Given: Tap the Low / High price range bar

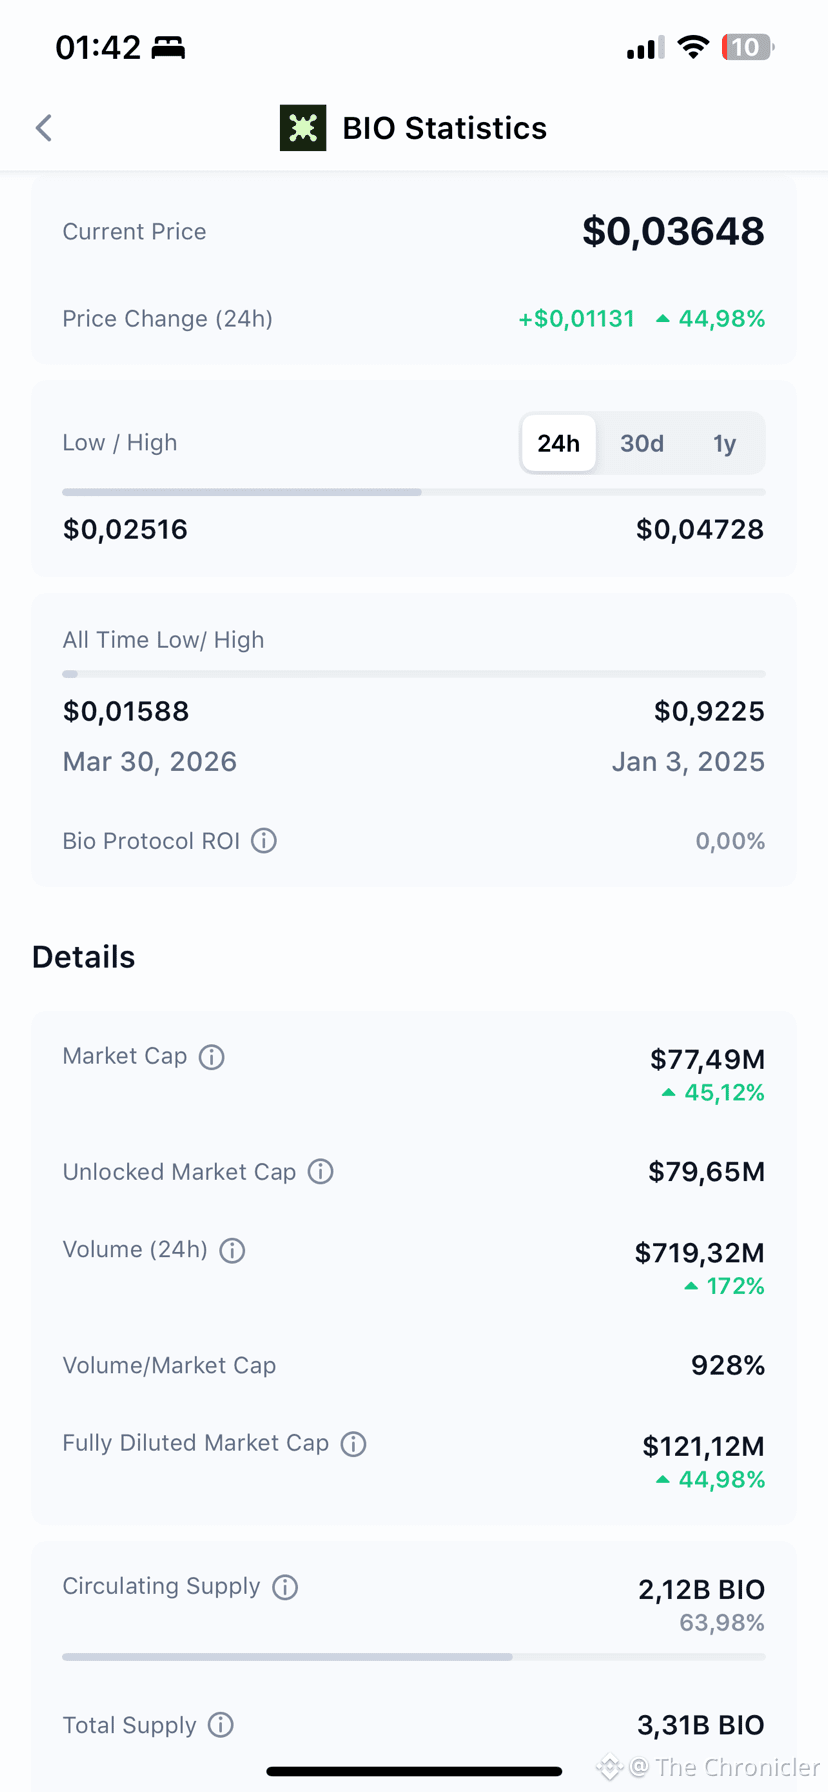Looking at the screenshot, I should click(x=414, y=492).
